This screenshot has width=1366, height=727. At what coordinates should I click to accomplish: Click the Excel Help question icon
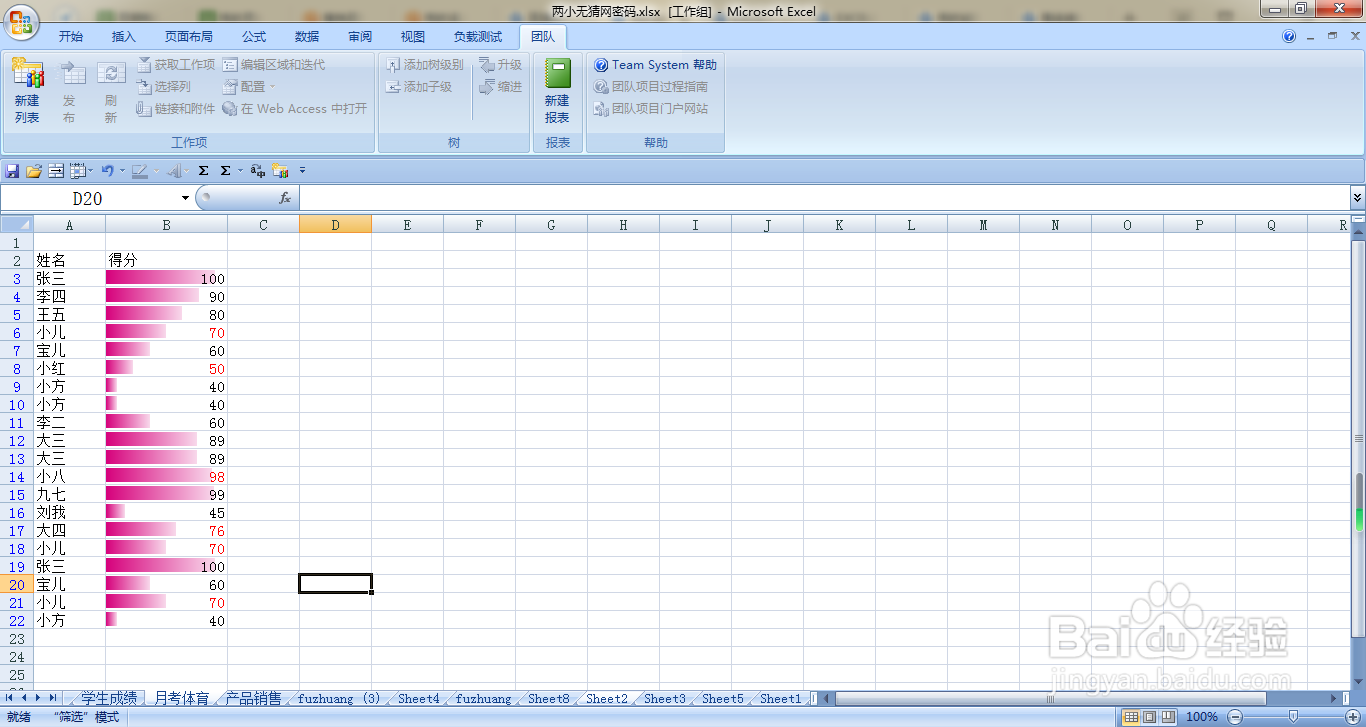pyautogui.click(x=1290, y=36)
